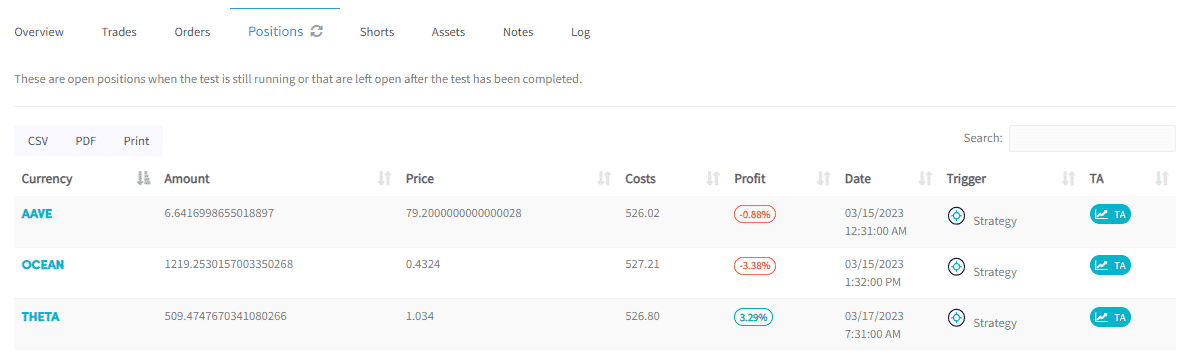This screenshot has height=364, width=1192.
Task: Sort by Price column sort arrows
Action: [604, 179]
